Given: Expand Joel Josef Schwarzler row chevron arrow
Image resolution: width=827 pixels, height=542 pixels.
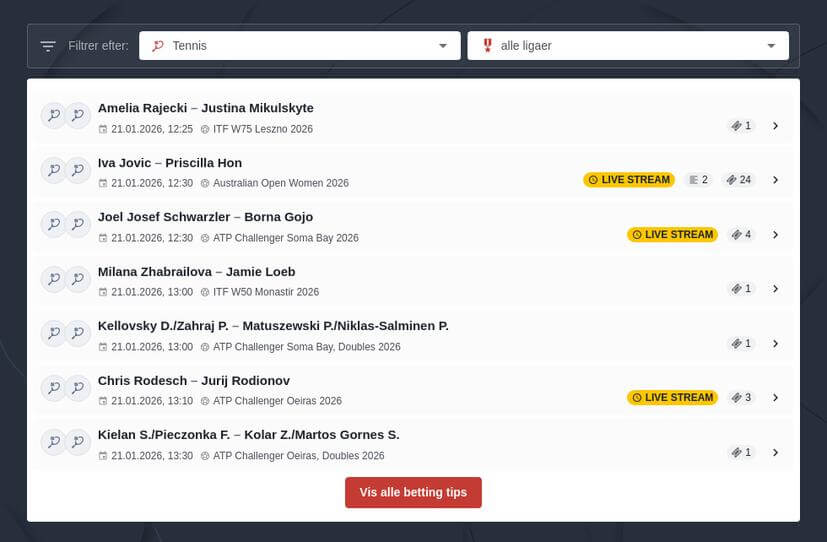Looking at the screenshot, I should click(775, 235).
